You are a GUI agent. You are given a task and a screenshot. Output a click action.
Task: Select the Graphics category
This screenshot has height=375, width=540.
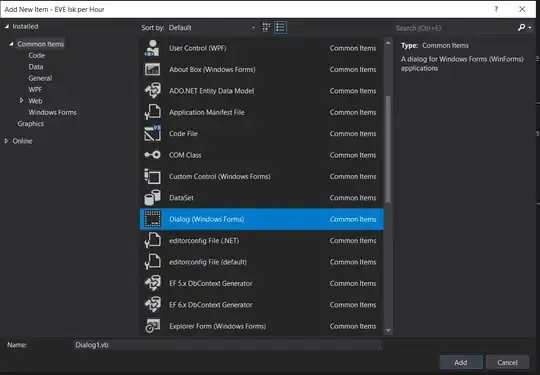tap(31, 124)
